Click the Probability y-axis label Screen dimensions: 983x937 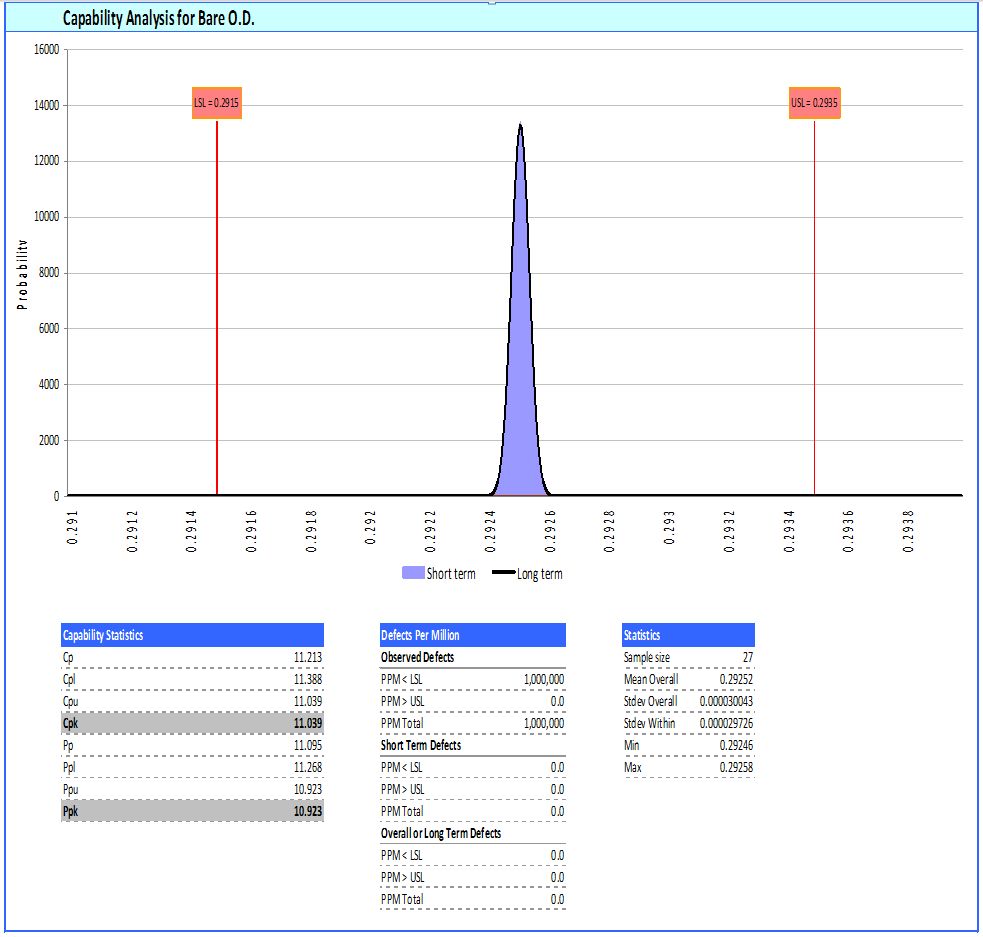tap(21, 274)
